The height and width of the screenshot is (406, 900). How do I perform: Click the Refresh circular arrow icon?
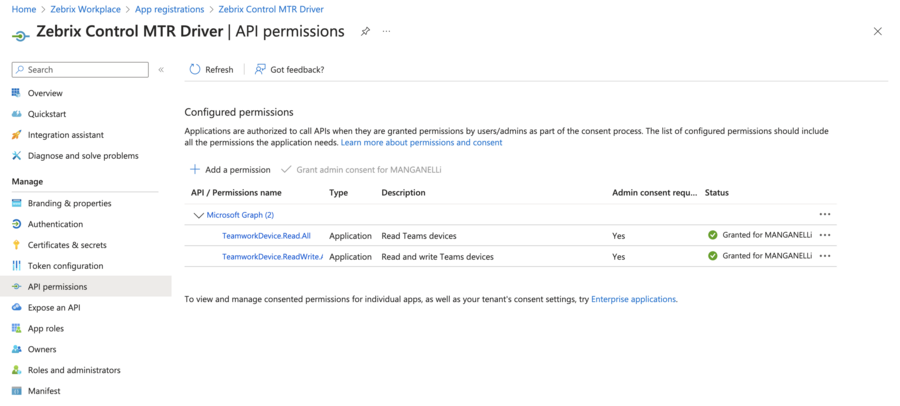(195, 69)
